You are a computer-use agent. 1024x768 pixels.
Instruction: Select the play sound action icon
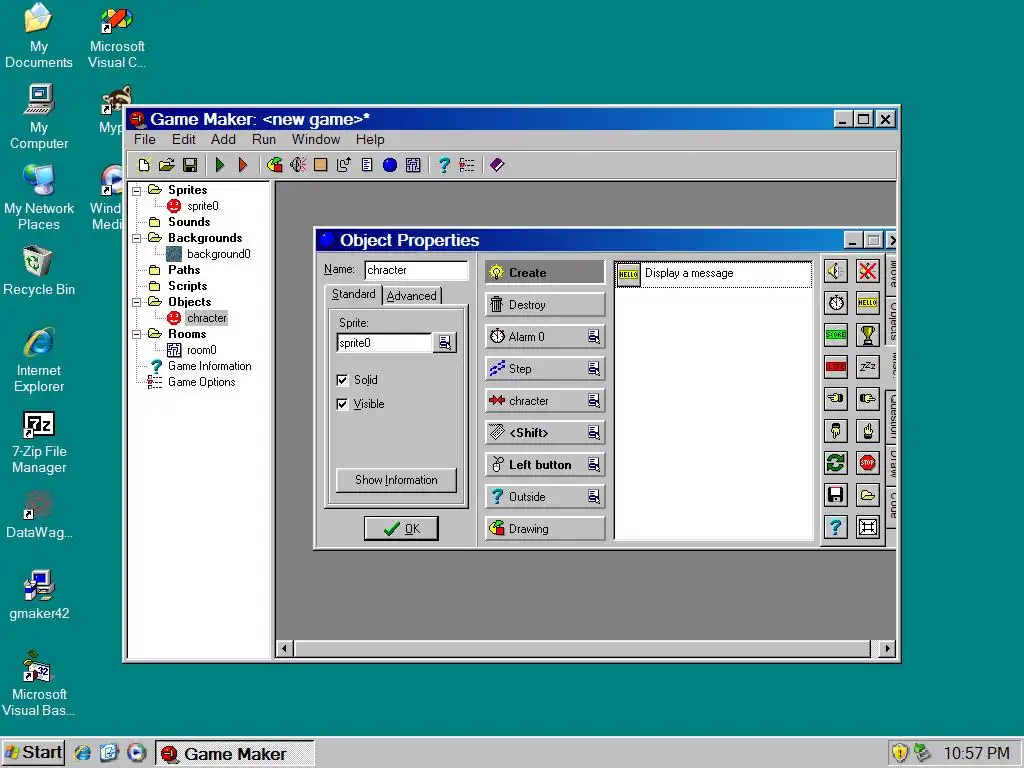point(836,271)
